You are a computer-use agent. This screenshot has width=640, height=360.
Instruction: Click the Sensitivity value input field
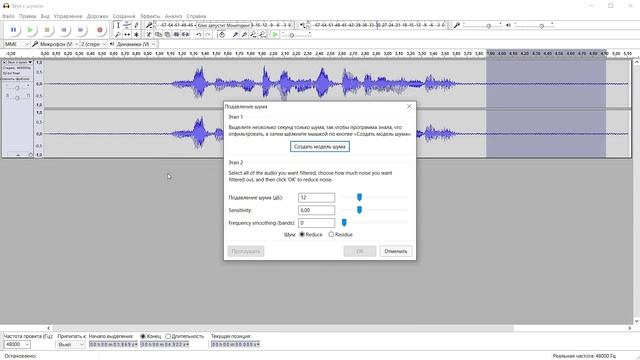click(x=316, y=210)
